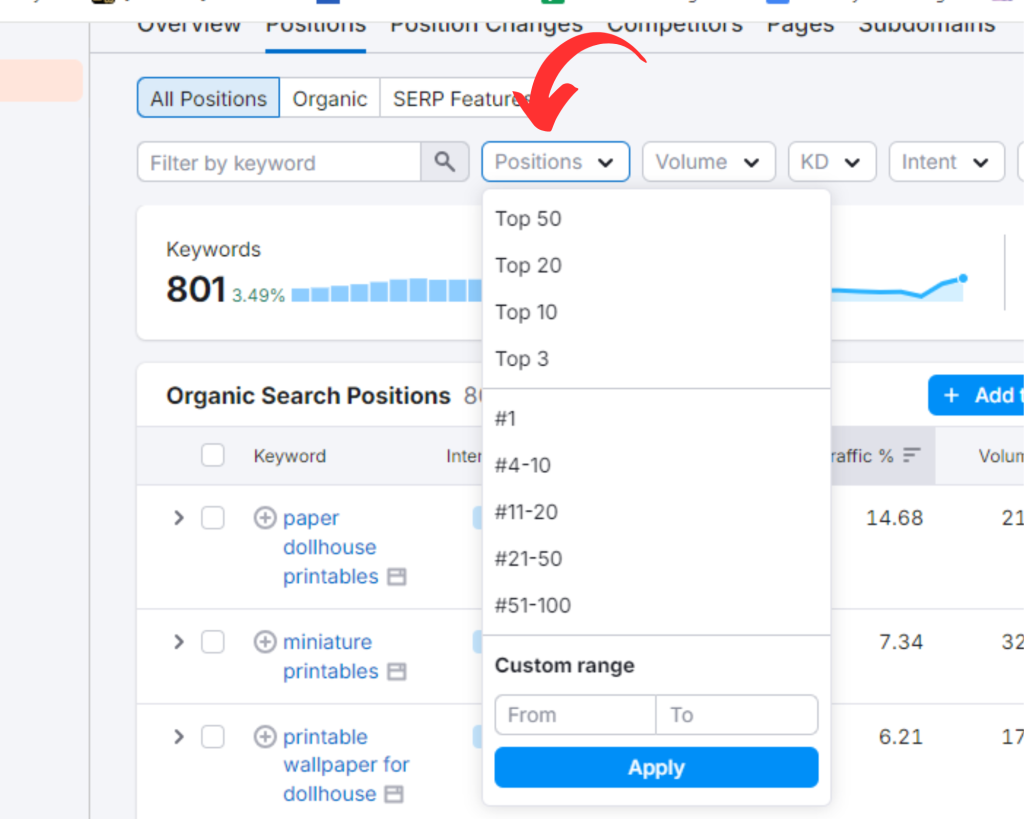Image resolution: width=1024 pixels, height=819 pixels.
Task: Open the KD filter dropdown
Action: (x=831, y=162)
